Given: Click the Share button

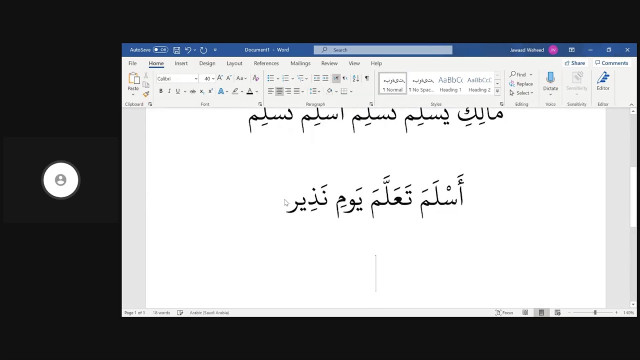Looking at the screenshot, I should 575,63.
